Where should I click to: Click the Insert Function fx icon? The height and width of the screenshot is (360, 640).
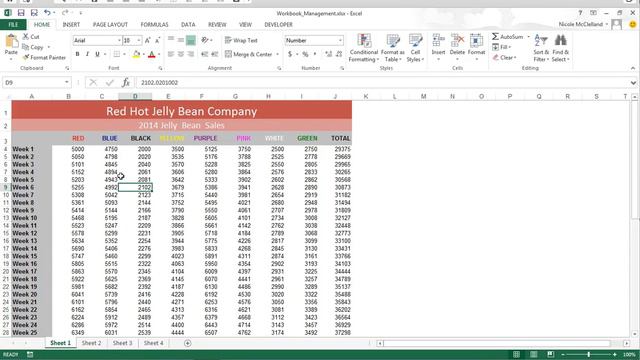(126, 82)
